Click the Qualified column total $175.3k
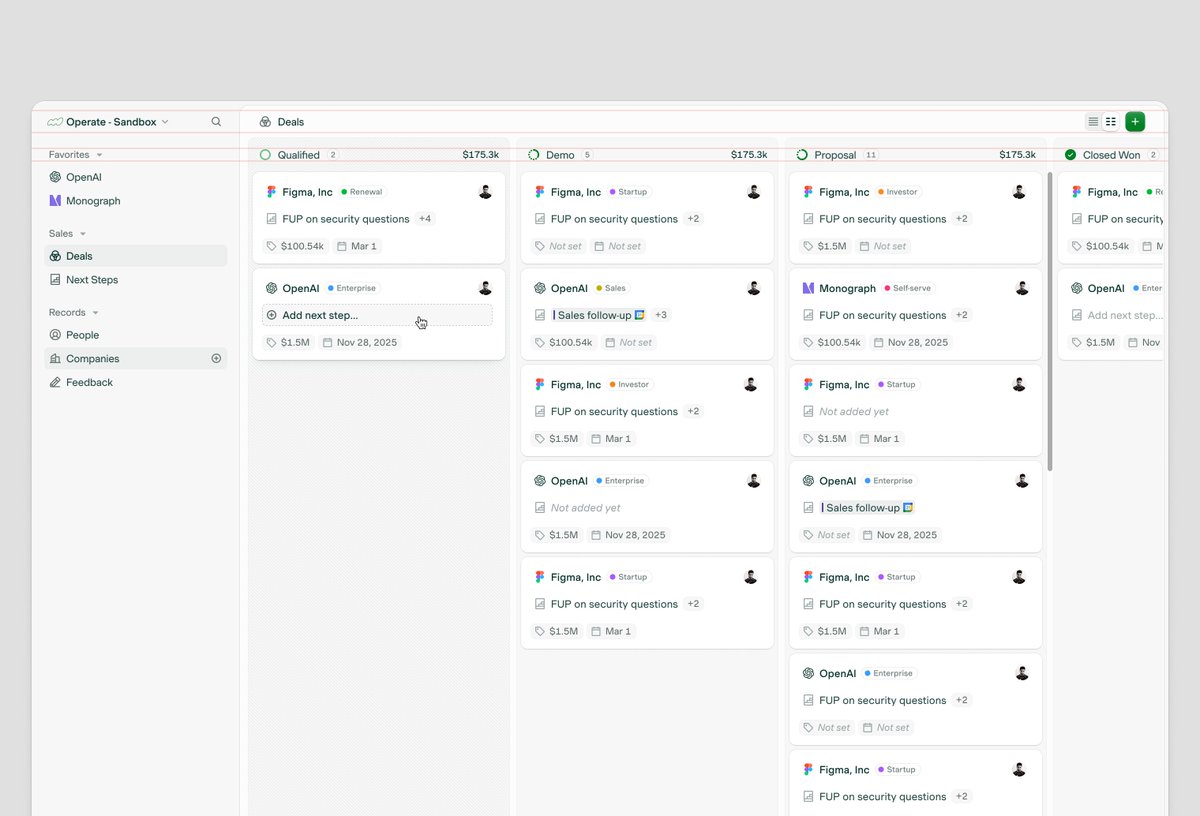Viewport: 1200px width, 816px height. click(480, 155)
